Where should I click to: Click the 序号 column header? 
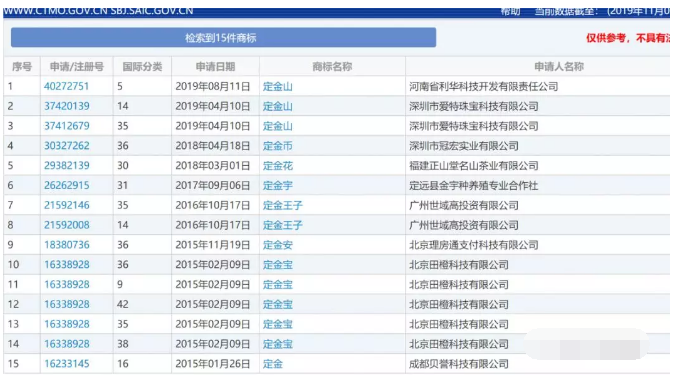point(22,66)
